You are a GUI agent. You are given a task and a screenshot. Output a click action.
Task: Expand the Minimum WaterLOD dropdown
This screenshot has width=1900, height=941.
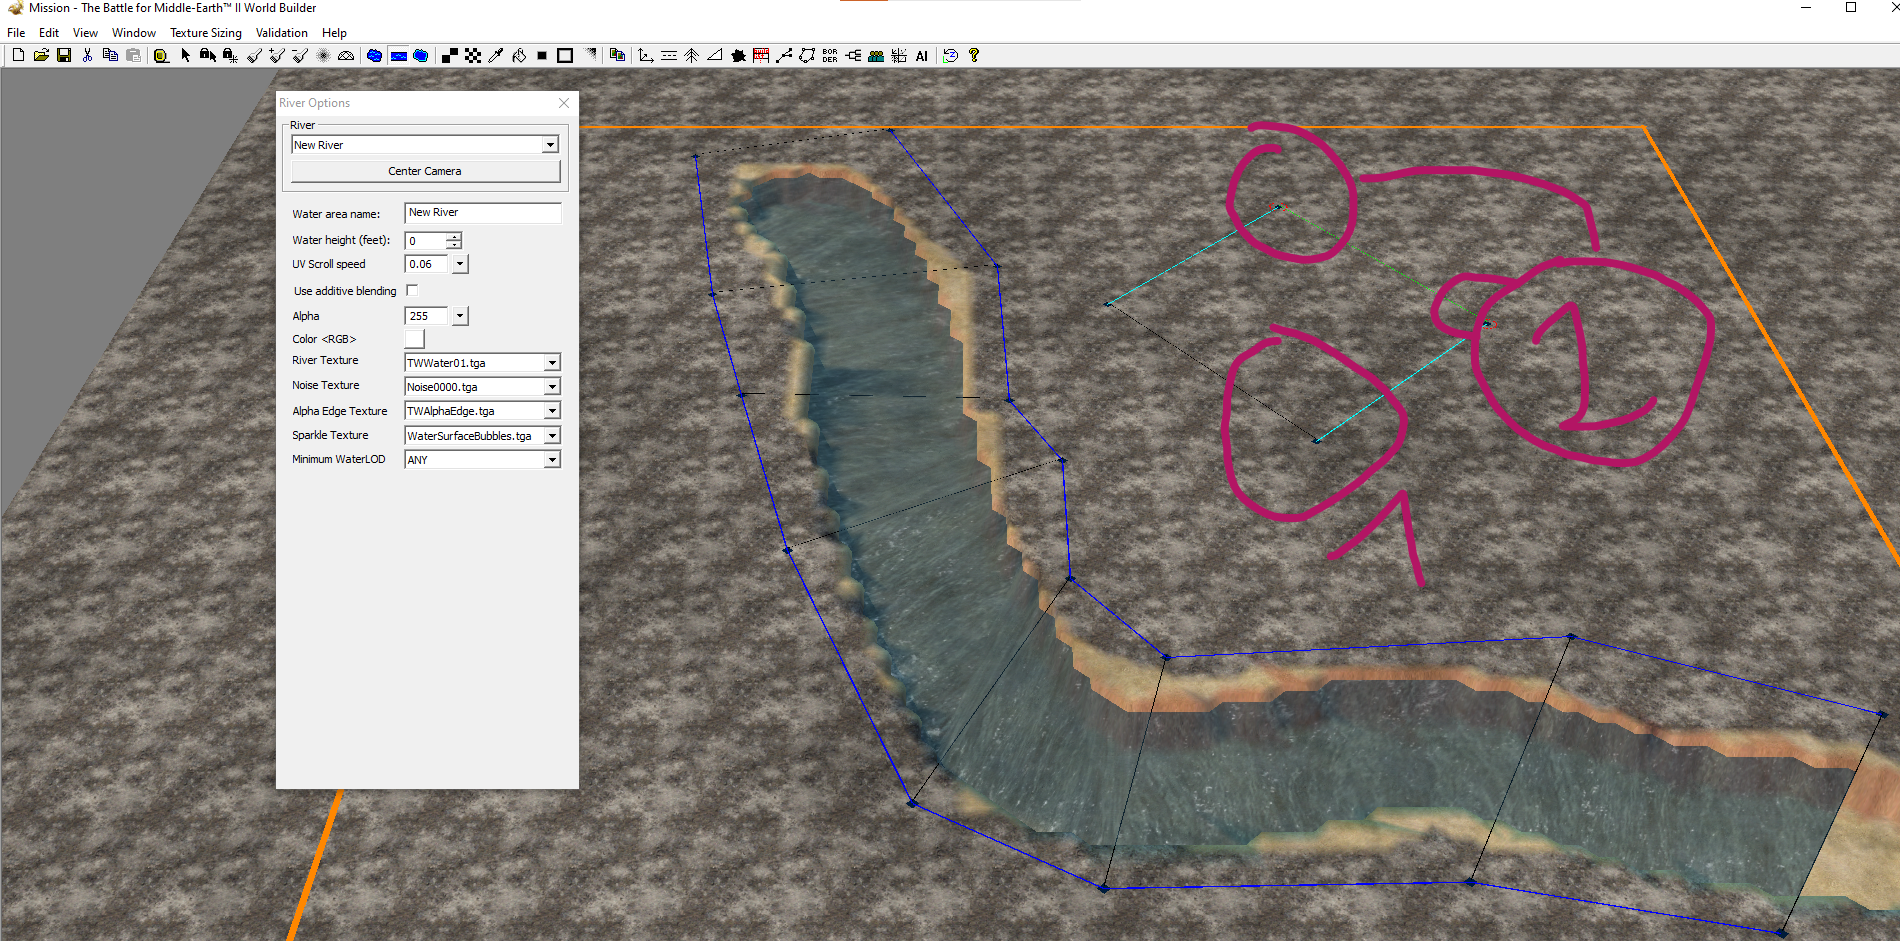pos(552,459)
